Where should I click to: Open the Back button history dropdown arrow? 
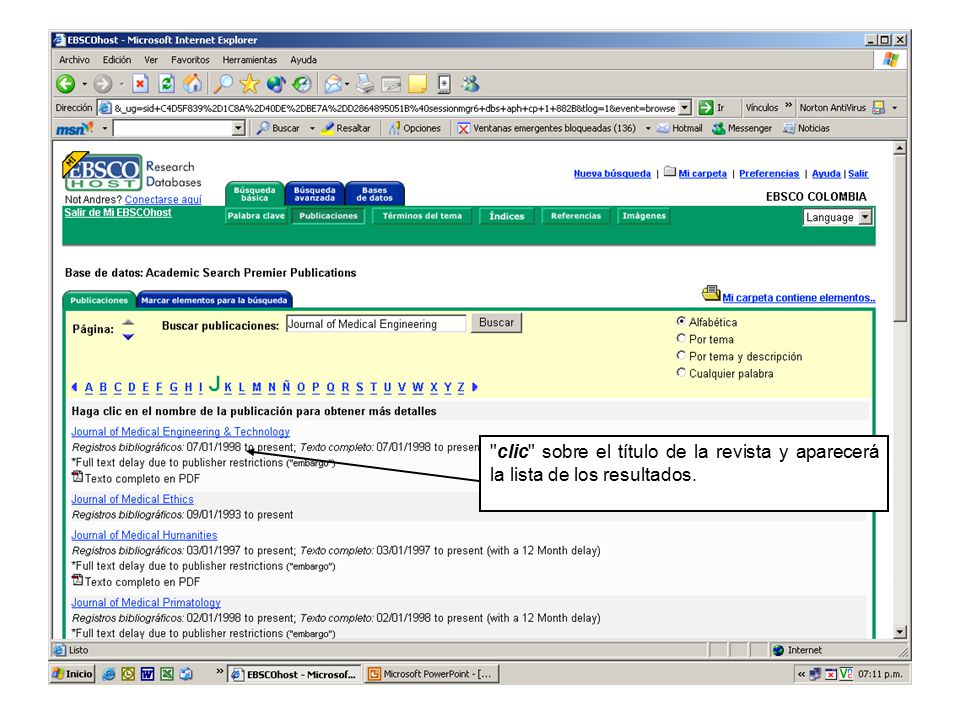tap(84, 84)
